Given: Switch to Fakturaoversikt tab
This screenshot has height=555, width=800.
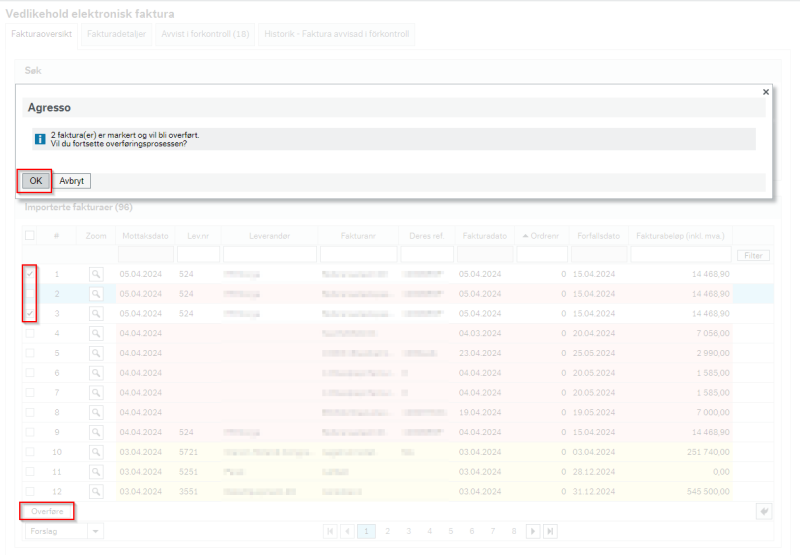Looking at the screenshot, I should pos(41,34).
